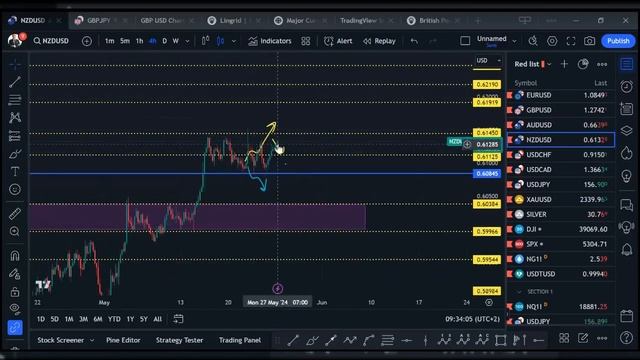Viewport: 640px width, 360px height.
Task: Select the YTD date range
Action: (x=114, y=319)
